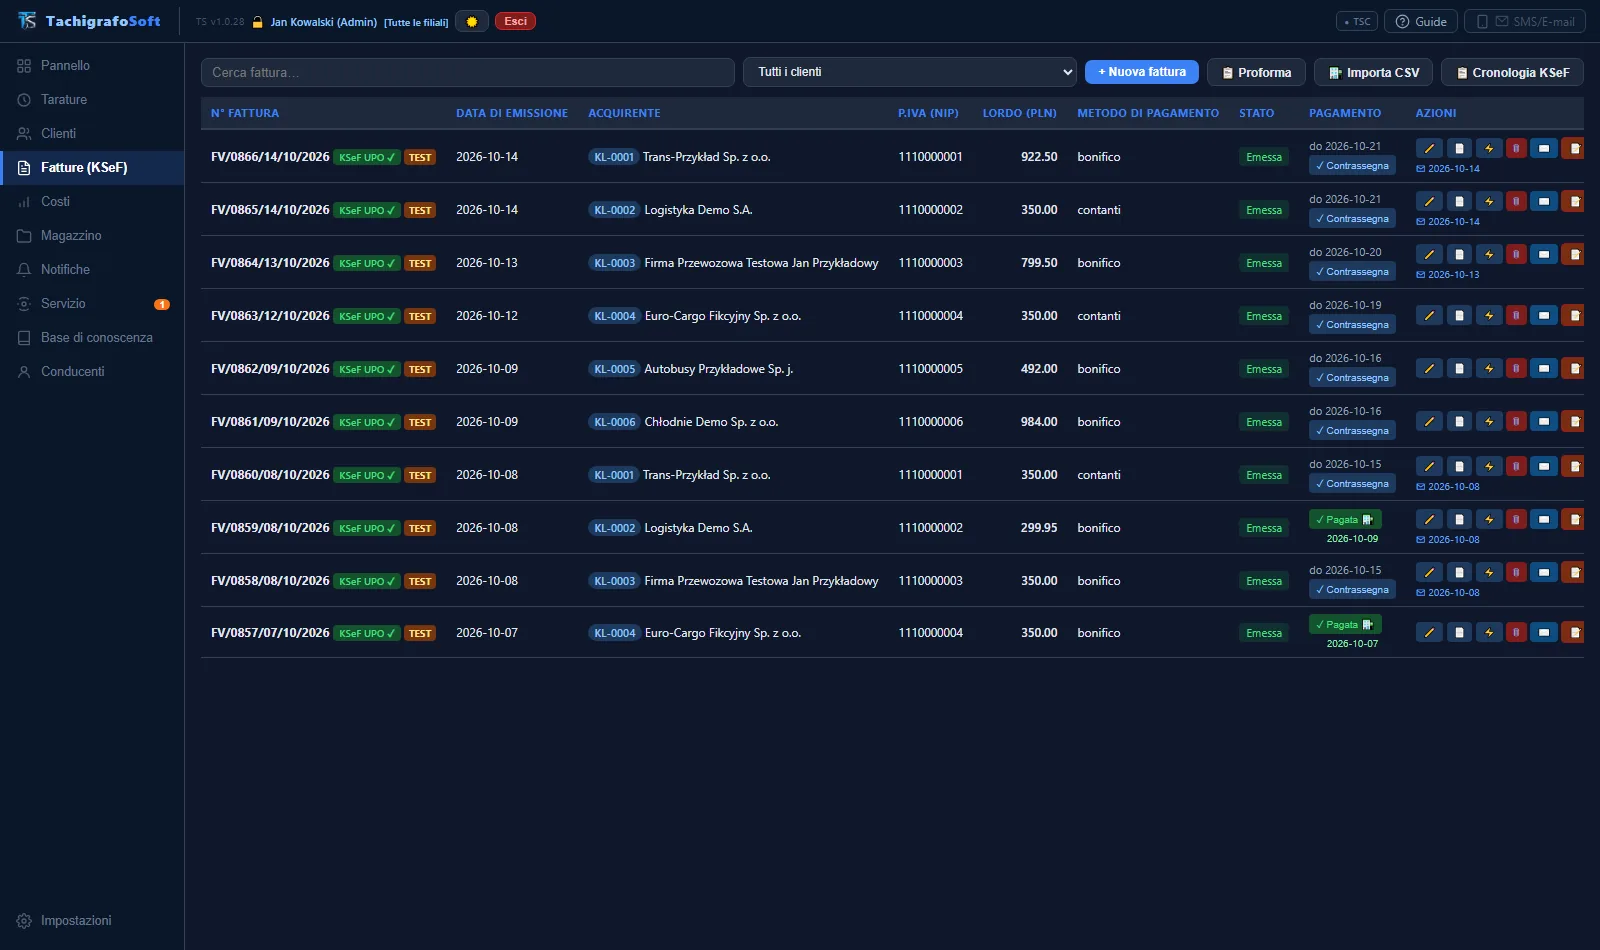The image size is (1600, 950).
Task: Mark invoice FV/0866/14/10/2026 as paid via Contrassegna
Action: tap(1352, 166)
